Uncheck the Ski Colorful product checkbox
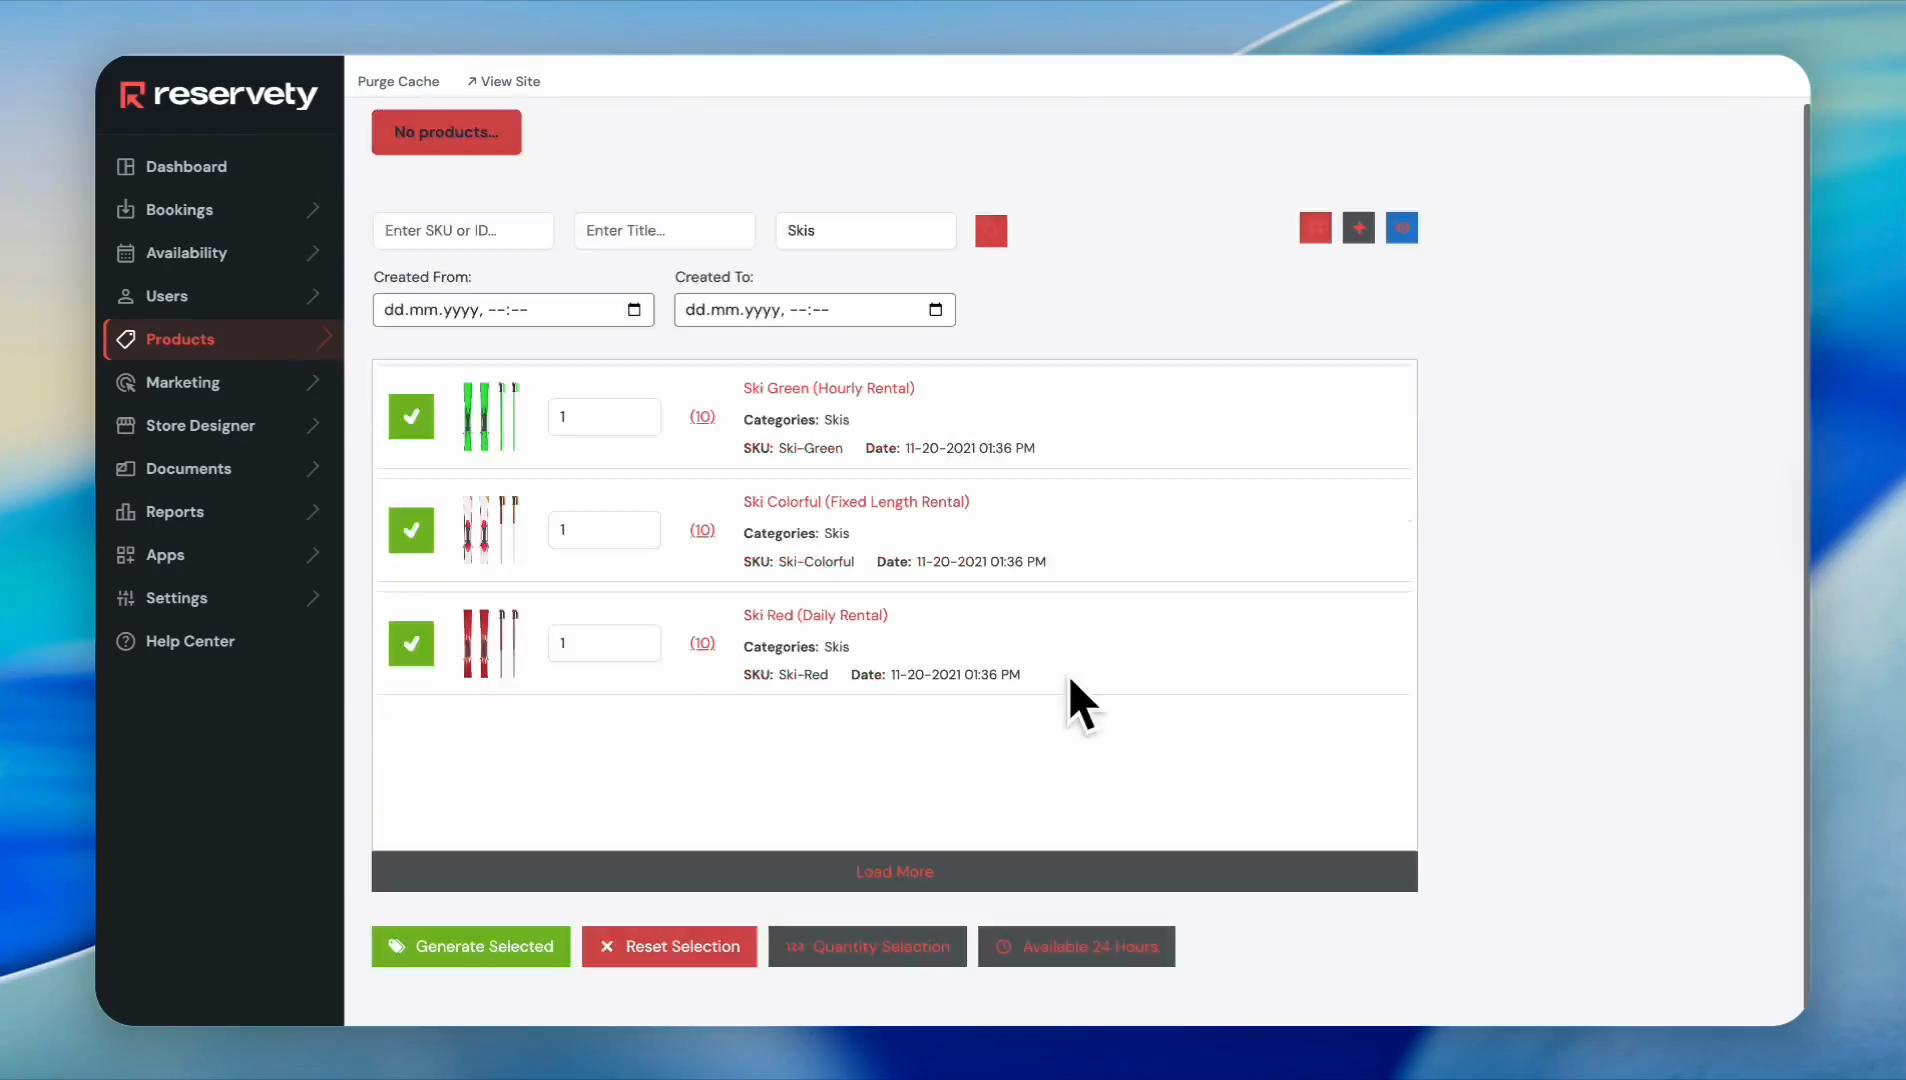Screen dimensions: 1906x1080 pyautogui.click(x=411, y=530)
